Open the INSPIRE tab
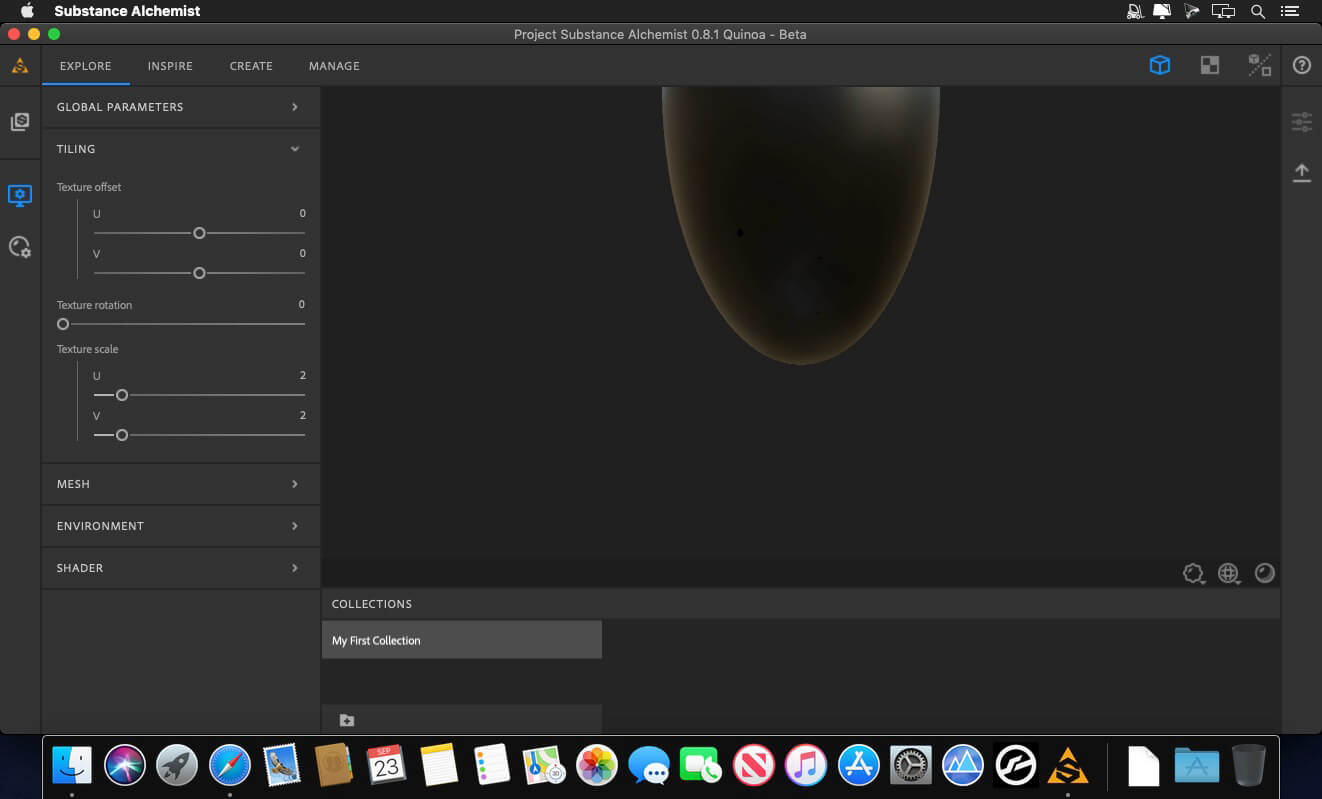The image size is (1322, 799). pos(170,66)
